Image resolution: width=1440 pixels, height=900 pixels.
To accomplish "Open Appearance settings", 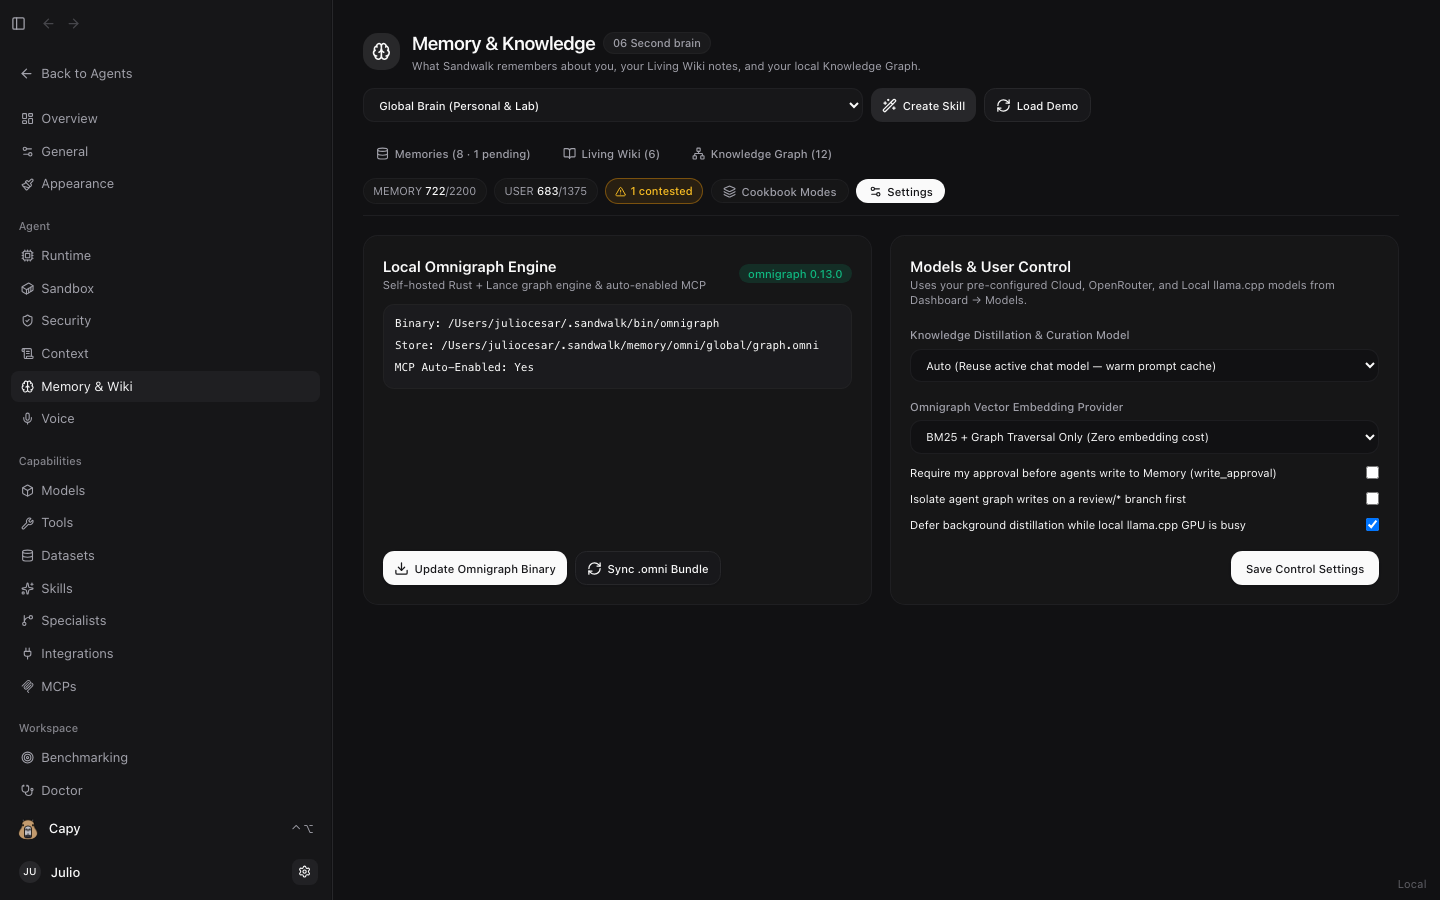I will (x=165, y=184).
